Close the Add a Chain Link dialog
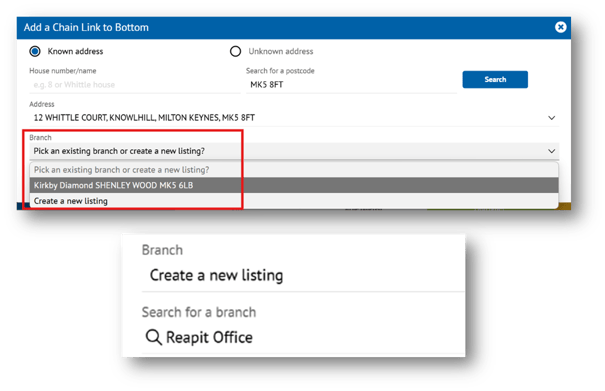The image size is (605, 391). (561, 27)
